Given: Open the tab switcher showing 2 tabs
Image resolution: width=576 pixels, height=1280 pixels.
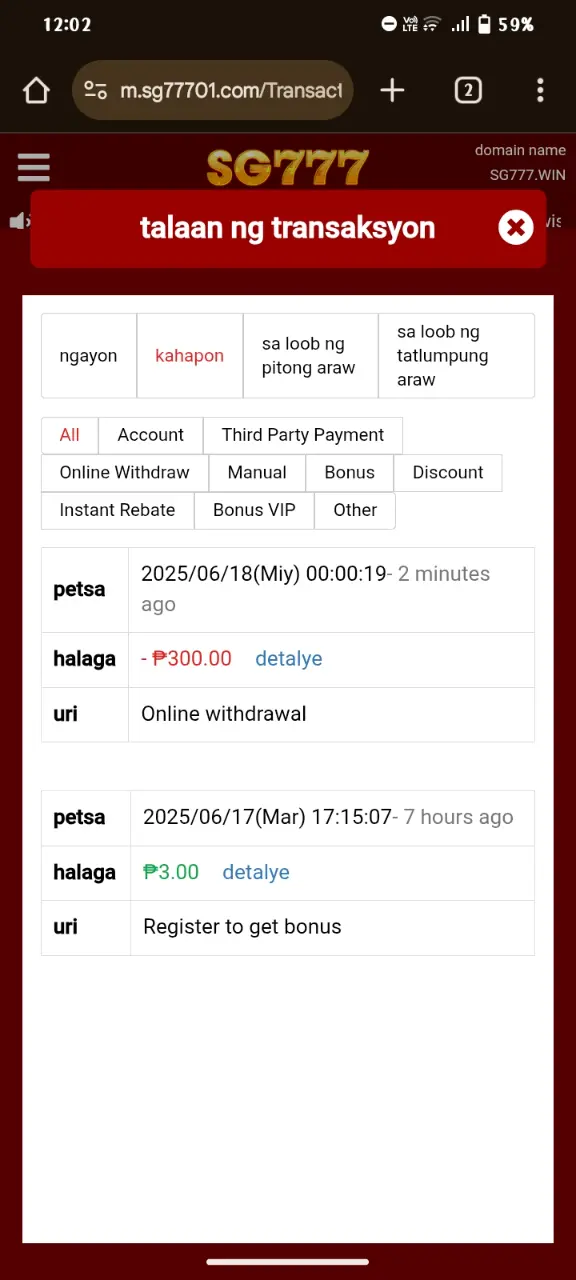Looking at the screenshot, I should pyautogui.click(x=468, y=91).
